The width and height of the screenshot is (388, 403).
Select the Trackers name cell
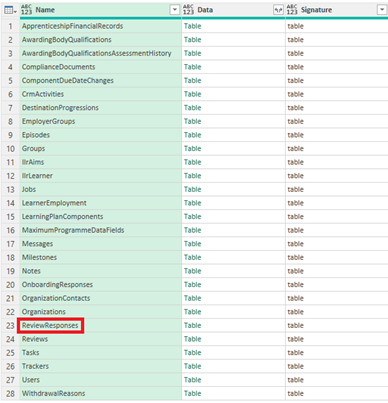[x=101, y=366]
